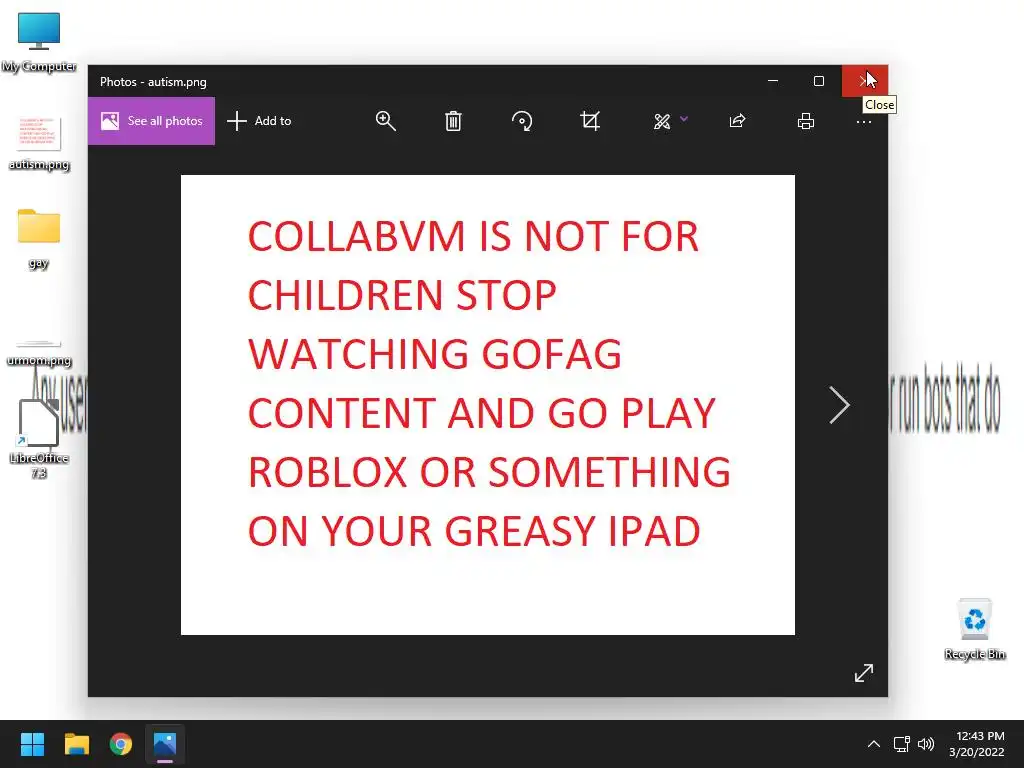Click the Photos - autism.png title text

coord(153,82)
